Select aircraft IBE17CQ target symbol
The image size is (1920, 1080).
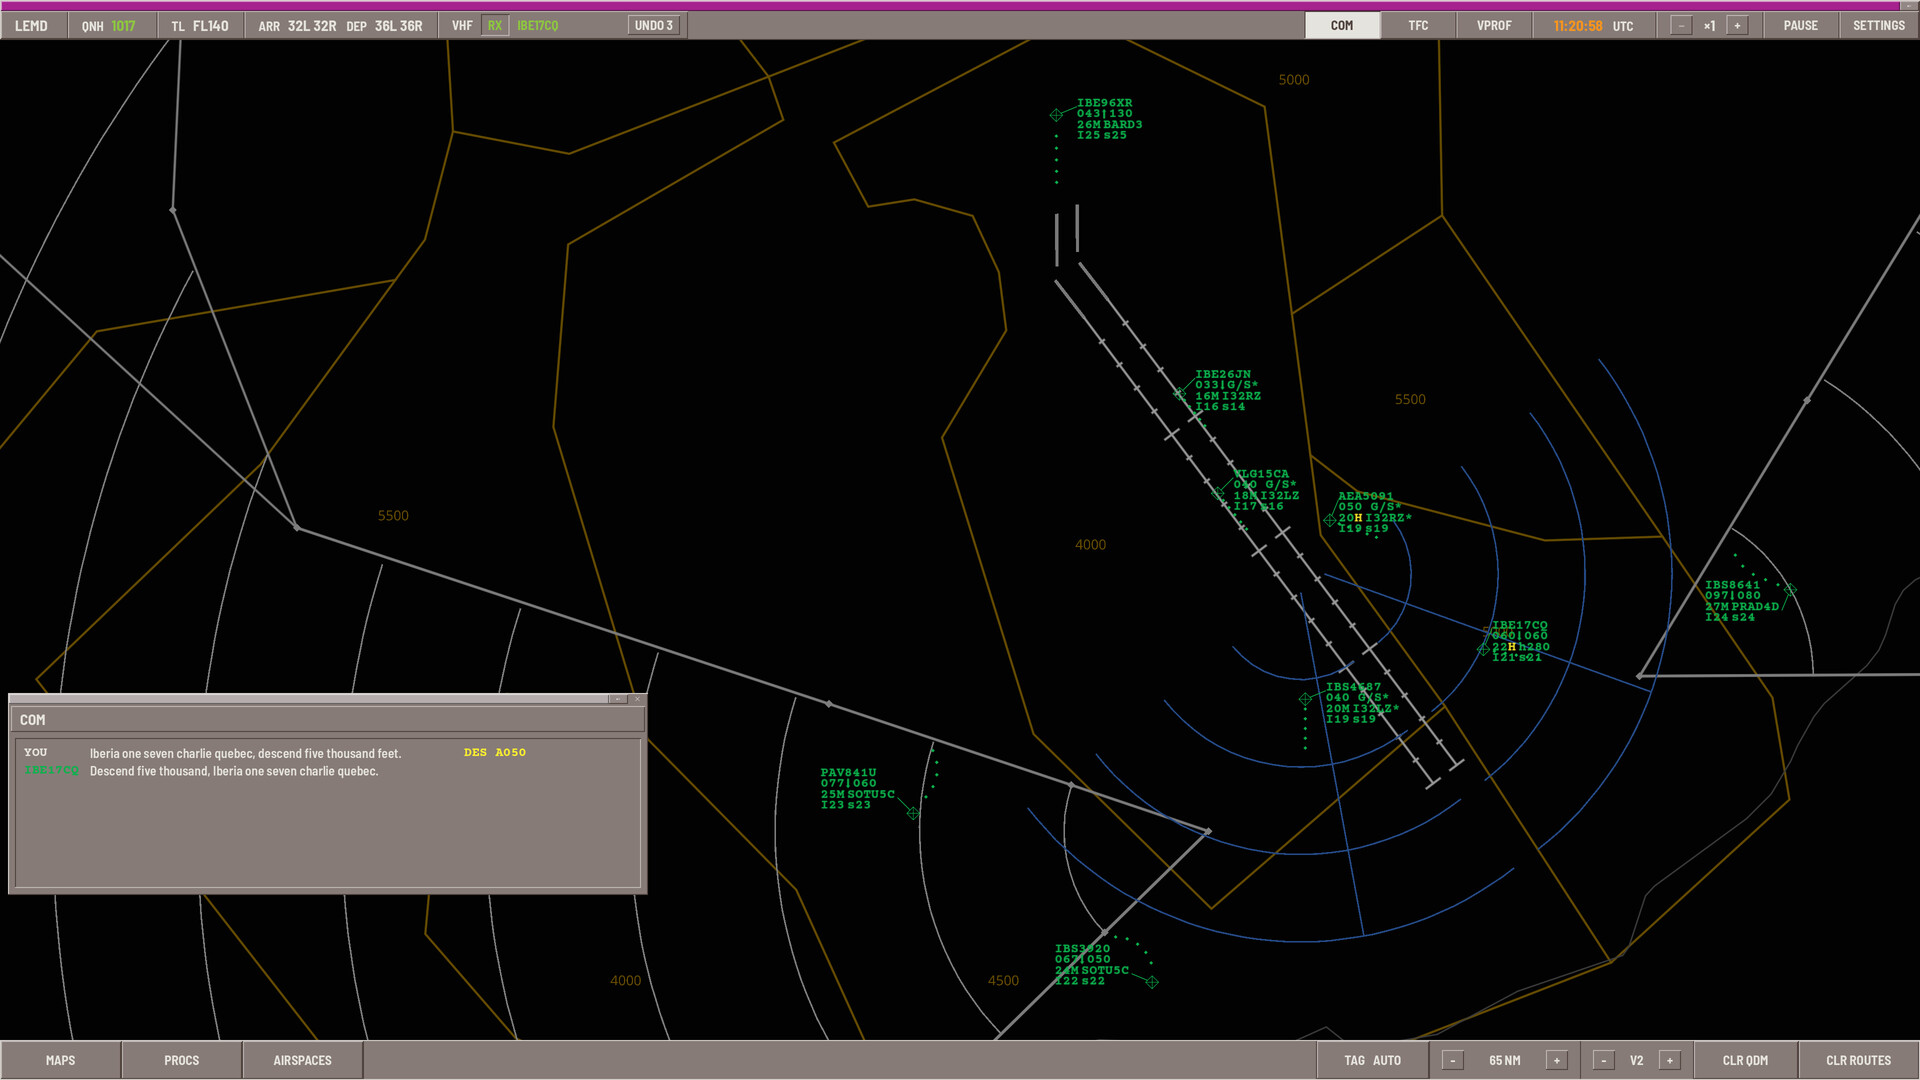click(x=1483, y=650)
